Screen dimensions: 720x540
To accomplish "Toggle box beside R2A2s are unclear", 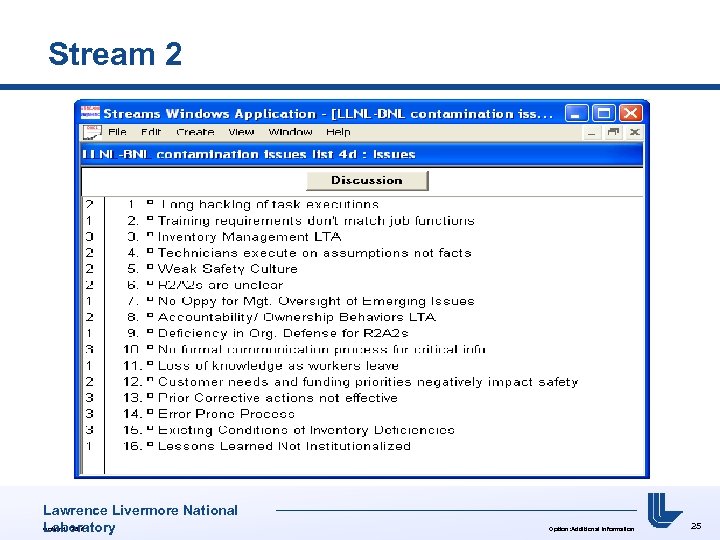I will 150,283.
